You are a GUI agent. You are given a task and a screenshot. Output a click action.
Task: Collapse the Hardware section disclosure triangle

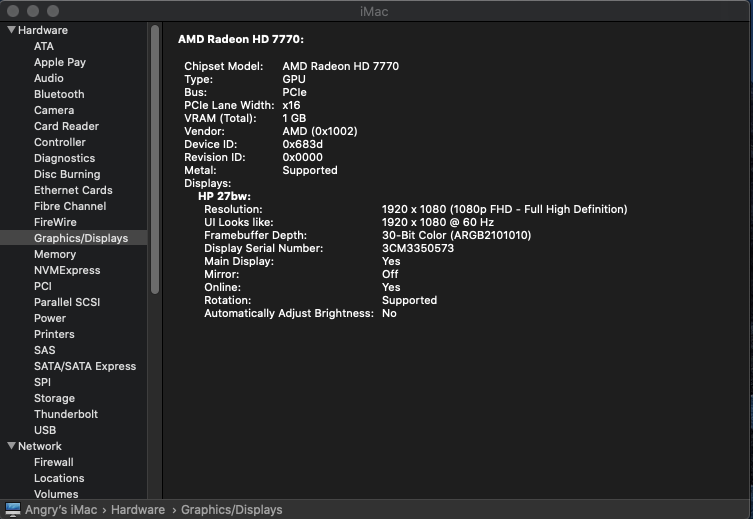[x=11, y=31]
